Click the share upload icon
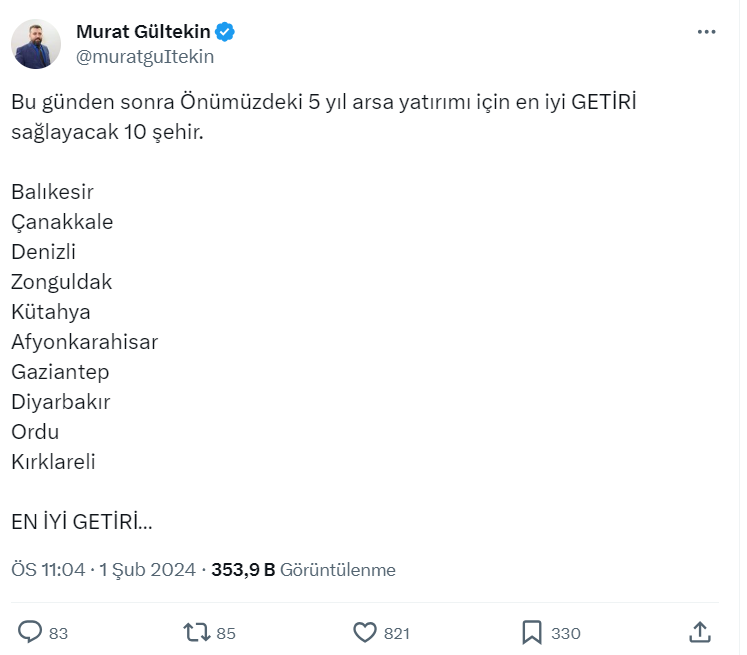This screenshot has width=747, height=655. coord(700,632)
